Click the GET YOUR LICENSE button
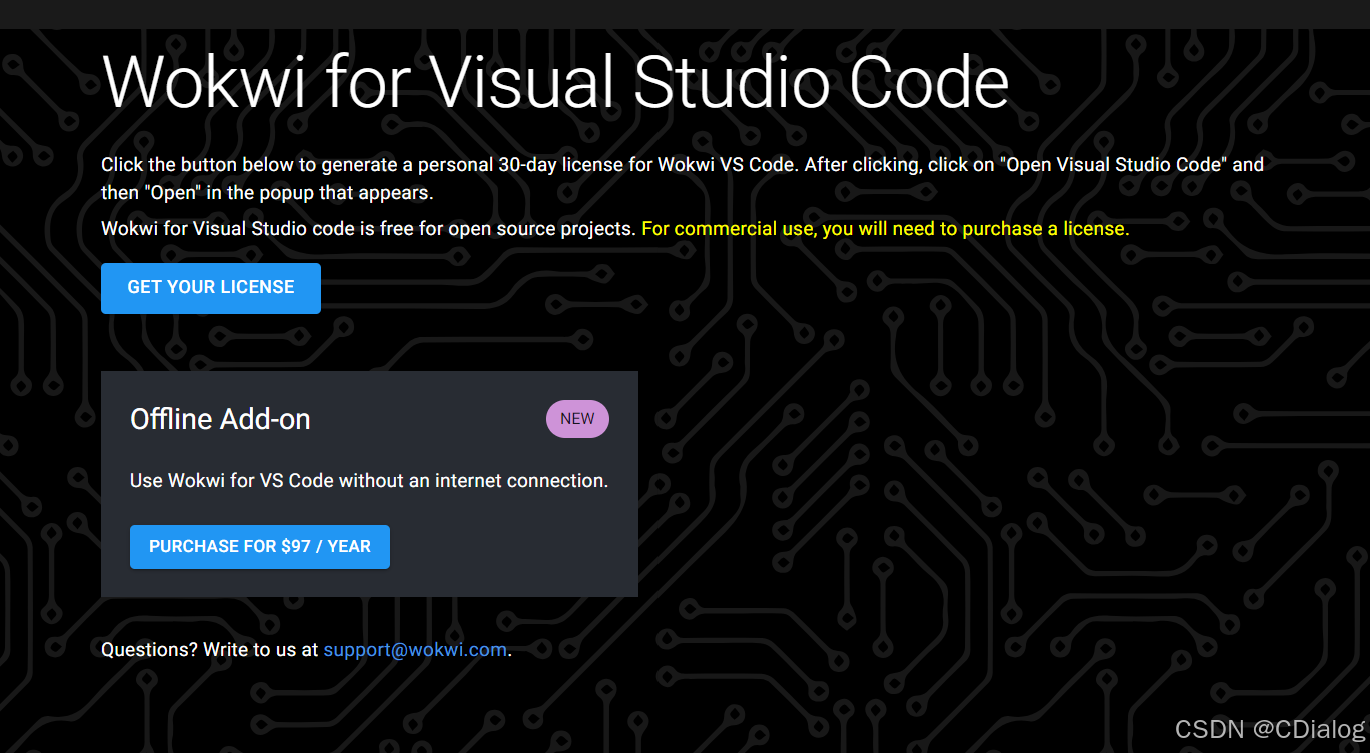 [x=211, y=288]
